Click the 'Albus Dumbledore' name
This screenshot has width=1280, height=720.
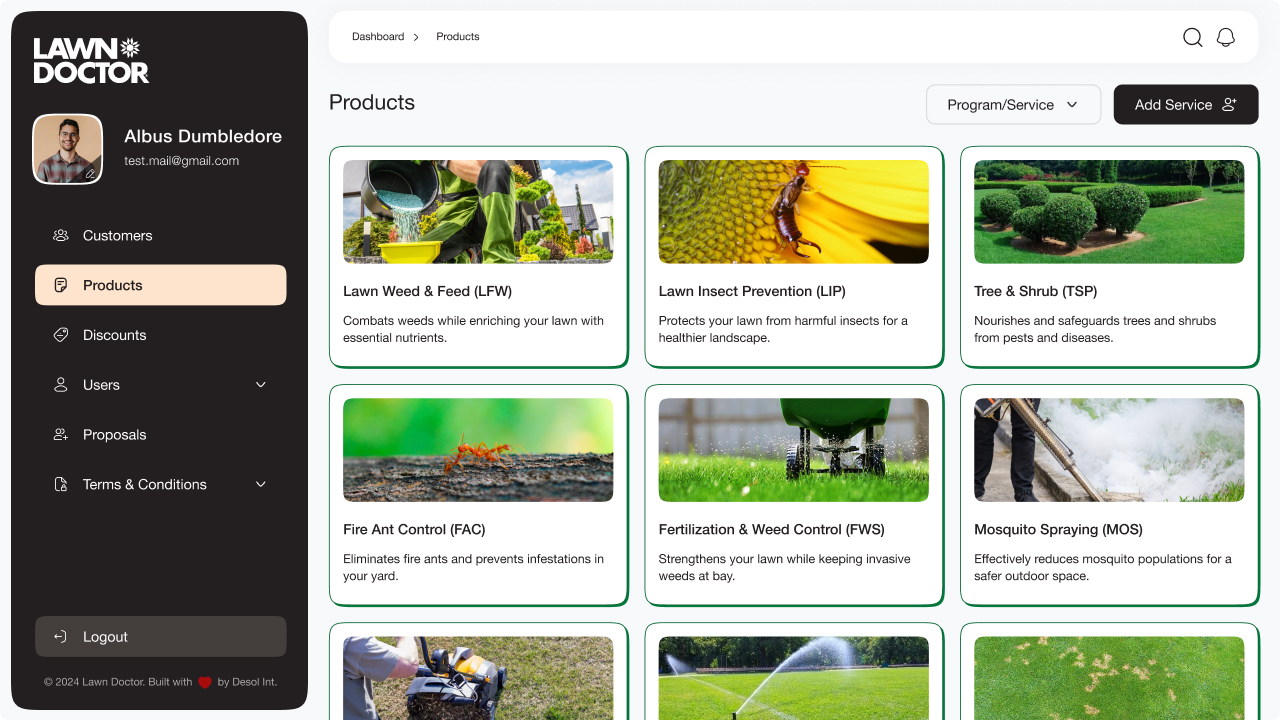click(203, 136)
